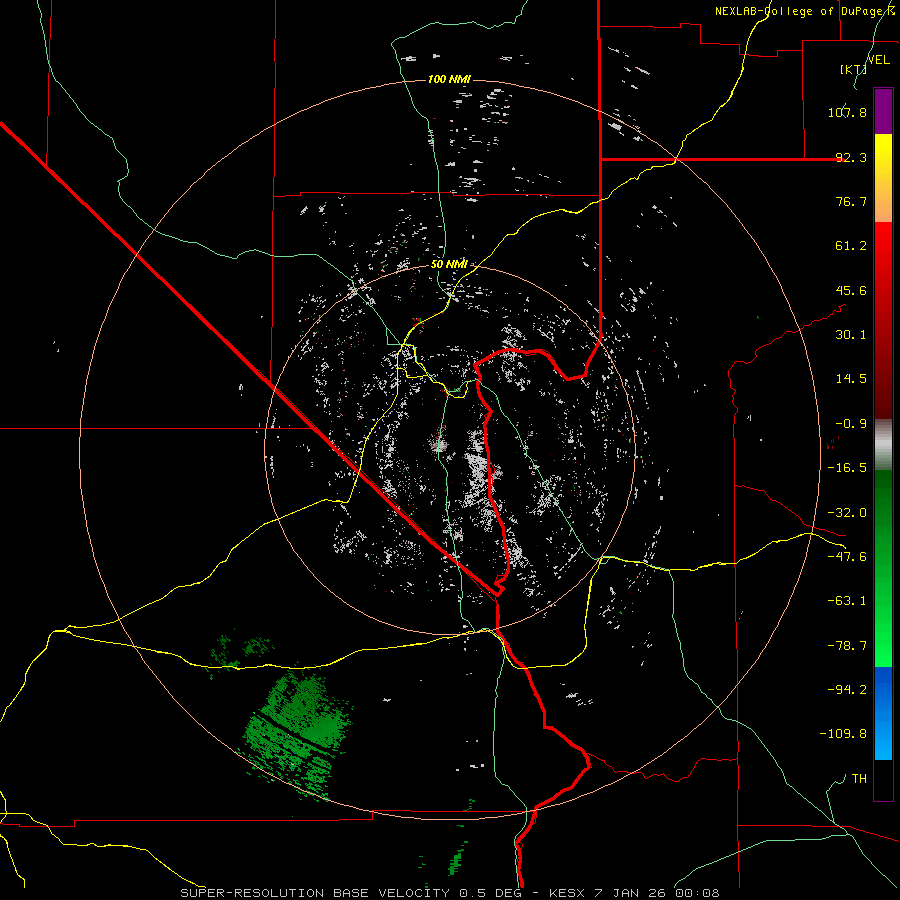Click the 92.3 velocity scale value

pyautogui.click(x=851, y=157)
